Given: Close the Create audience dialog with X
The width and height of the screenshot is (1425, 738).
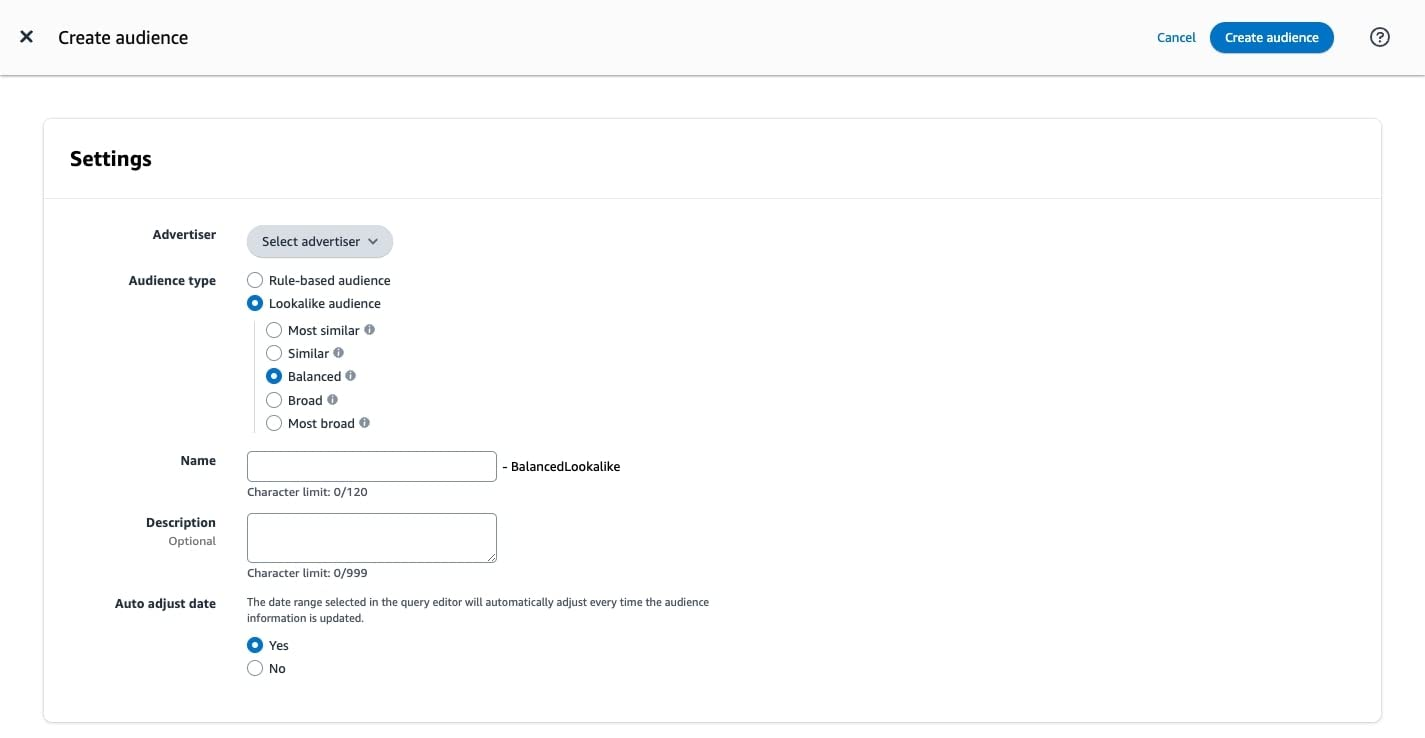Looking at the screenshot, I should (x=27, y=37).
